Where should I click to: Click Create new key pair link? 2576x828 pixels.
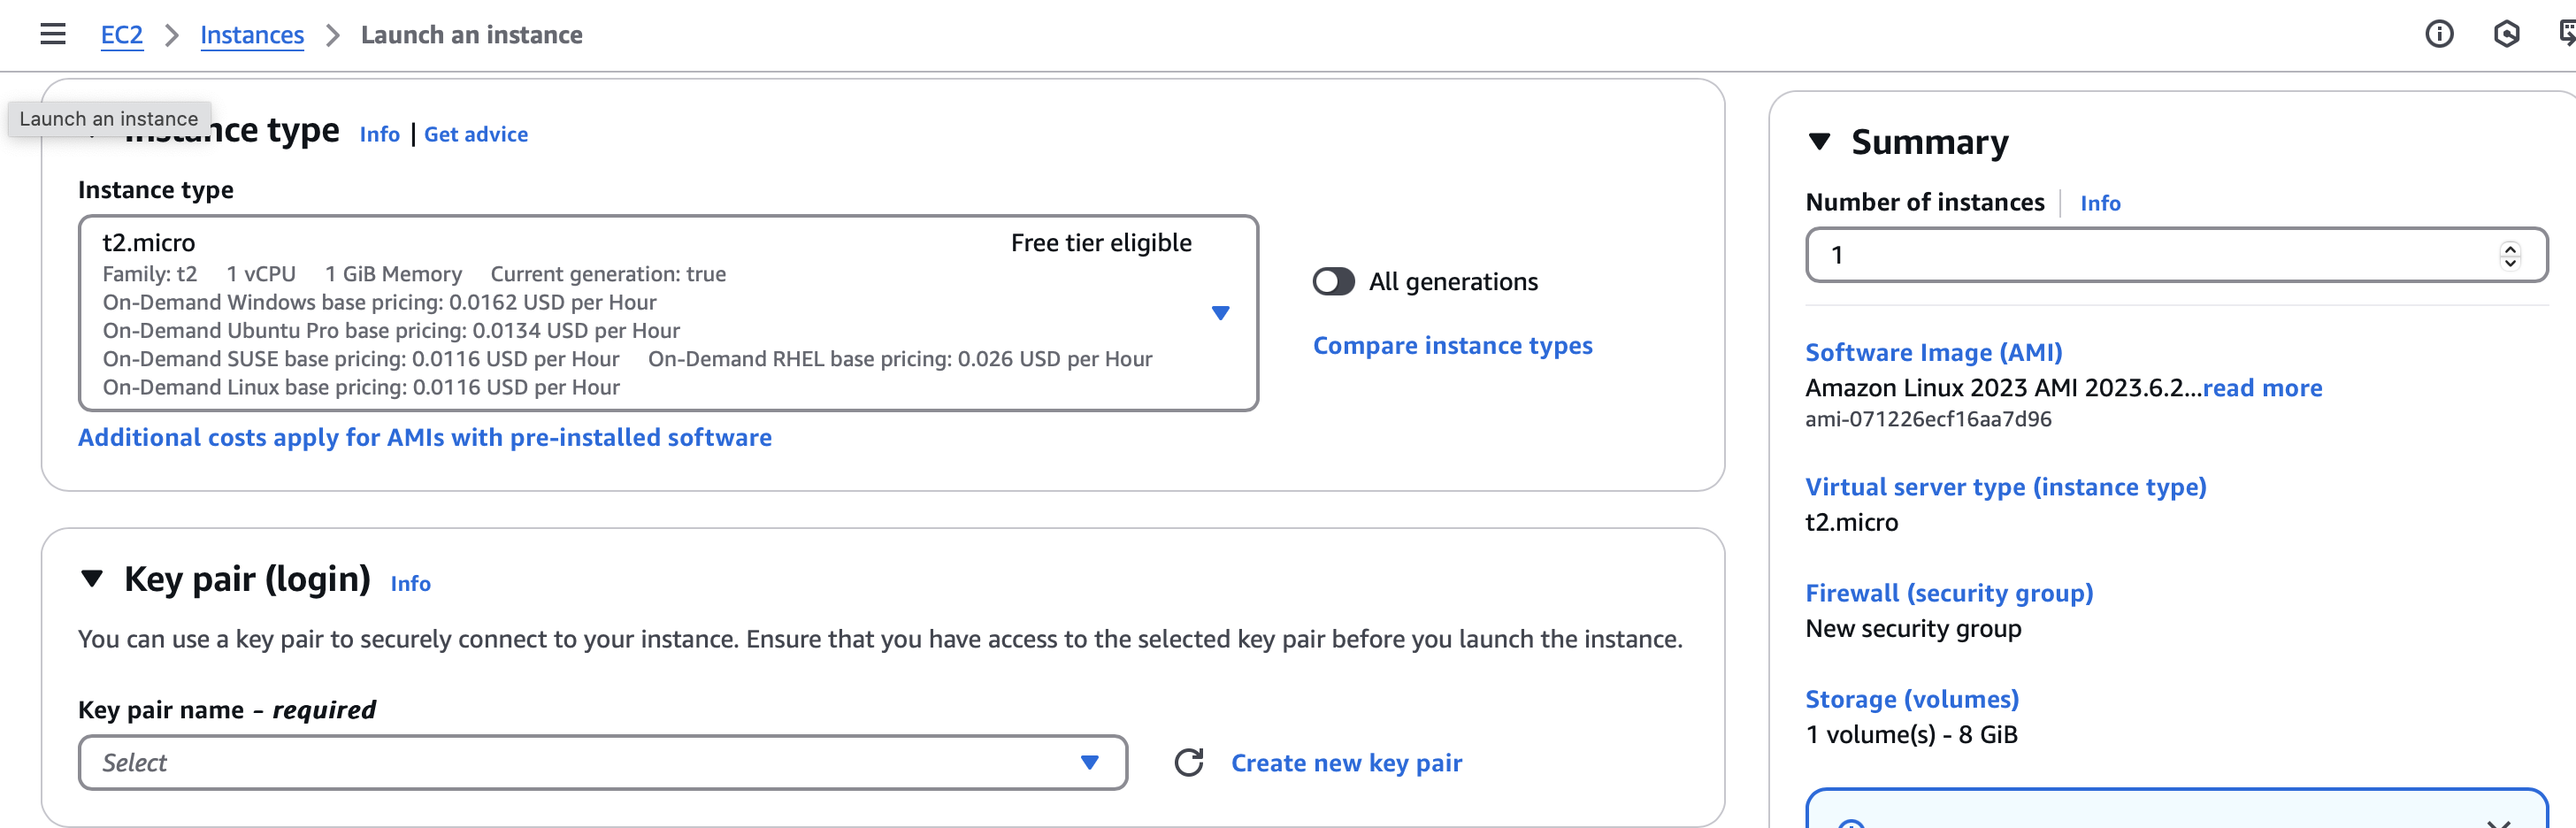[1345, 763]
